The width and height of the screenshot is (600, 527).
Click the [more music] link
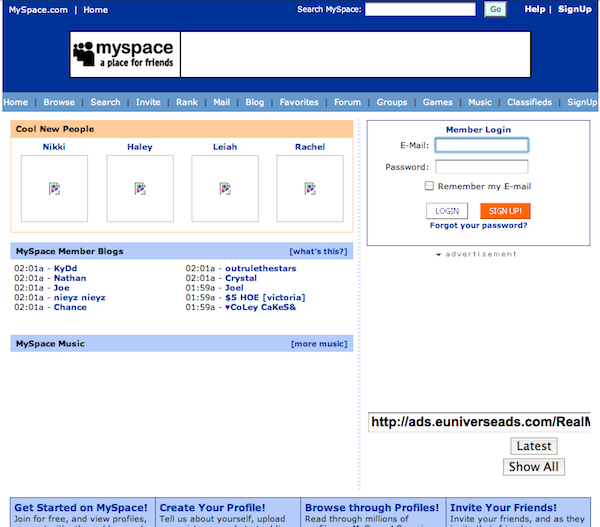[319, 344]
